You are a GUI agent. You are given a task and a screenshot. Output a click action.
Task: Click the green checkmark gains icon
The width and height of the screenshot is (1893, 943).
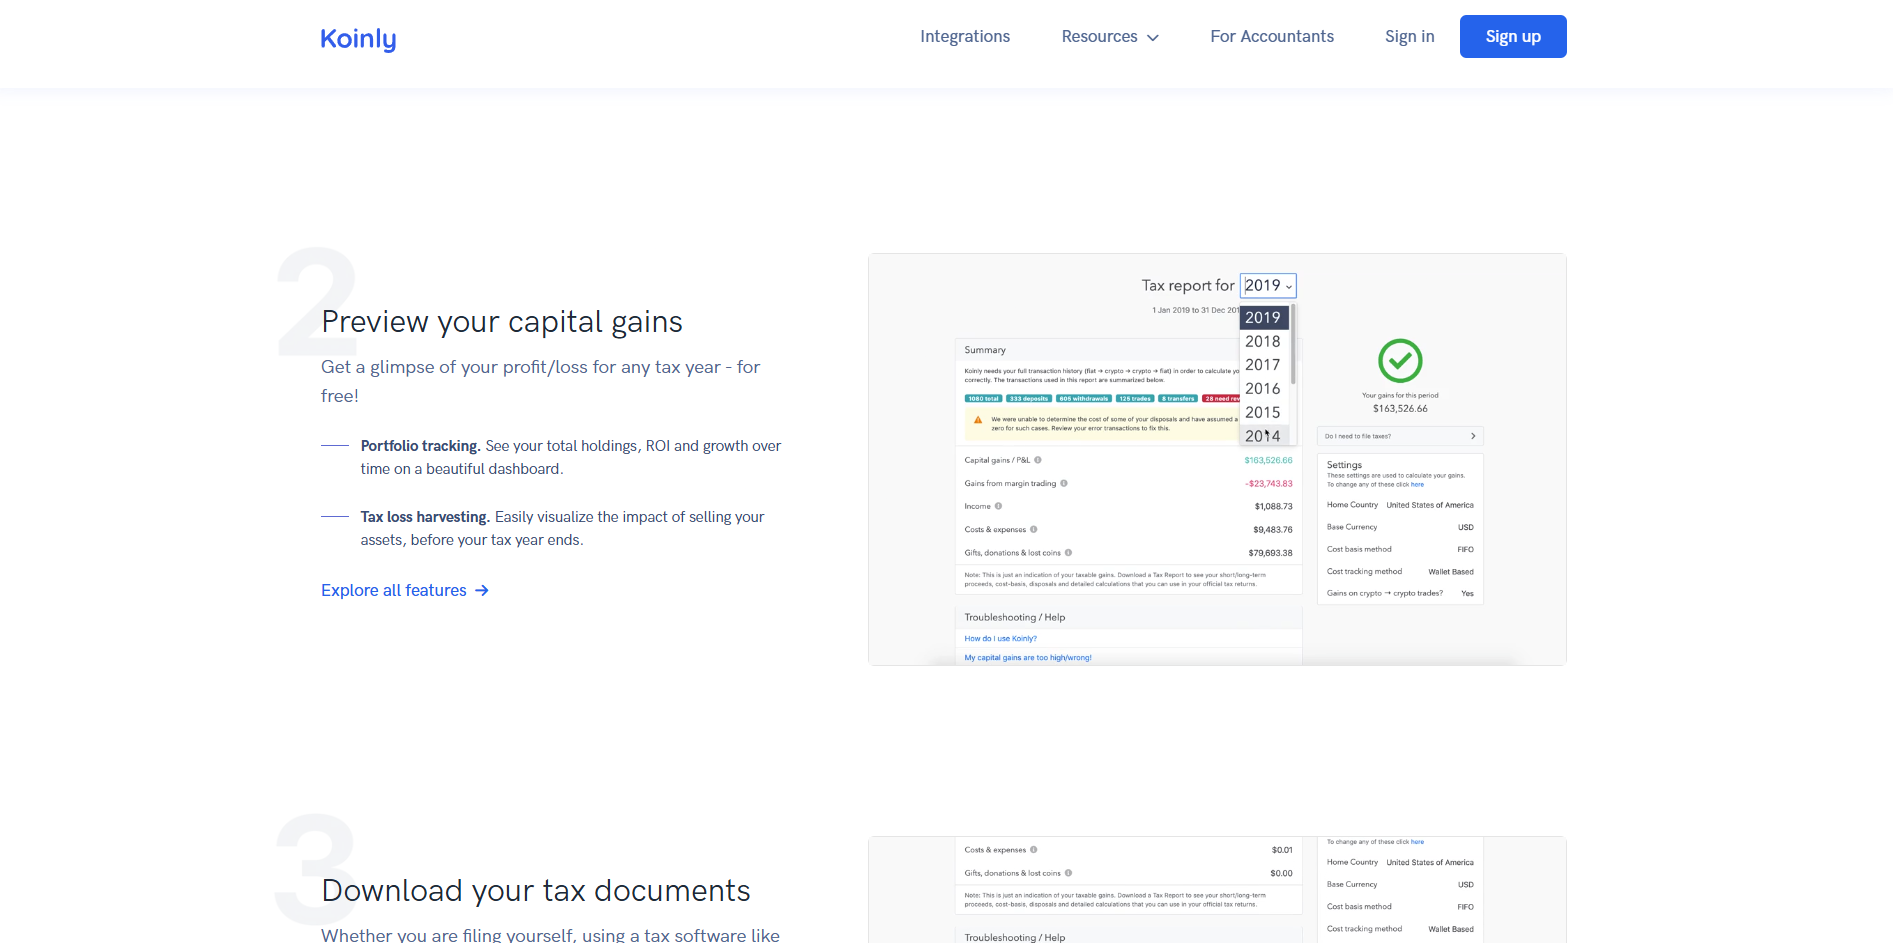click(1400, 361)
